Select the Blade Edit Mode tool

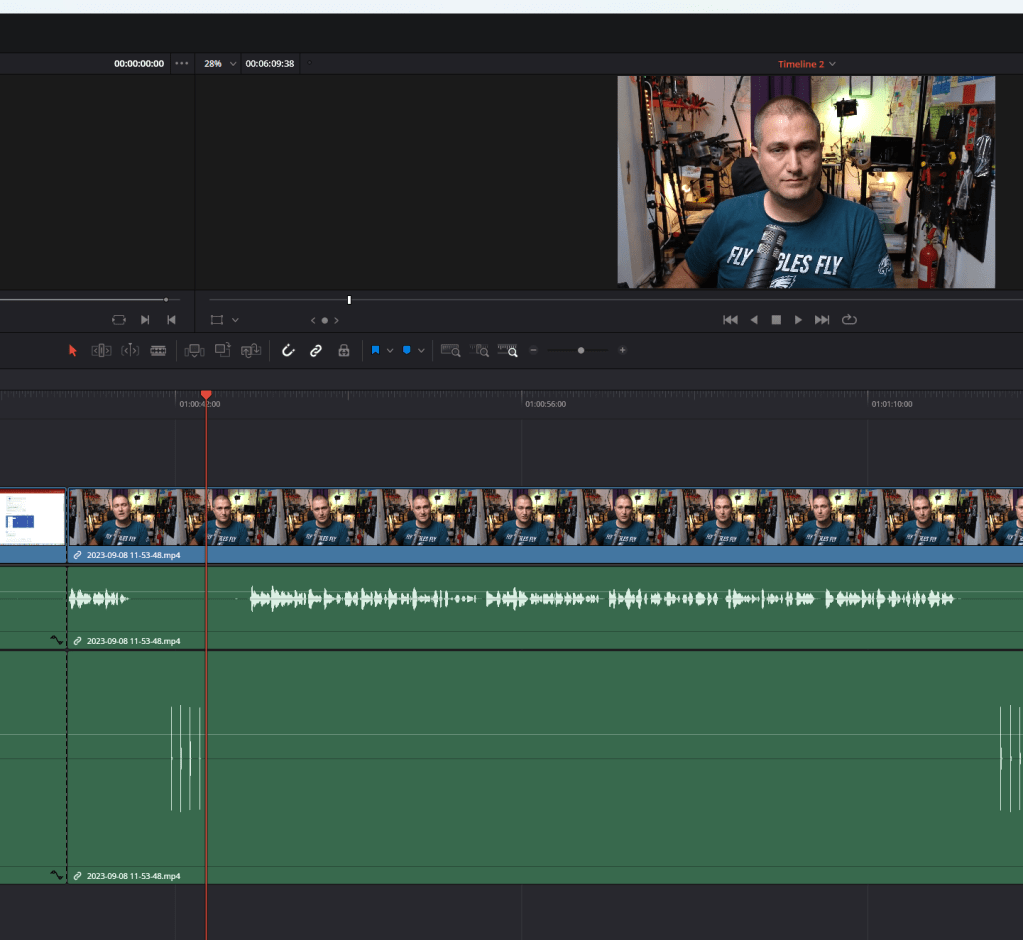[x=158, y=350]
